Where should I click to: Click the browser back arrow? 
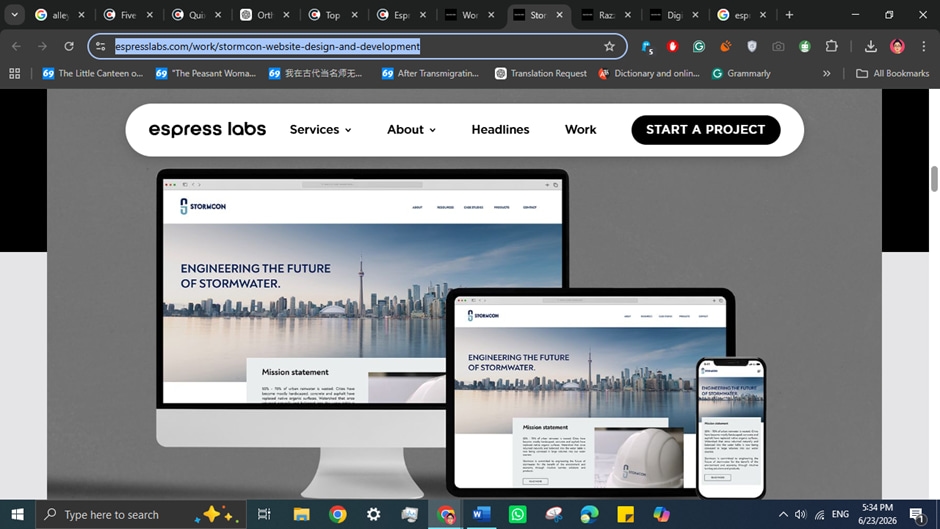point(16,46)
